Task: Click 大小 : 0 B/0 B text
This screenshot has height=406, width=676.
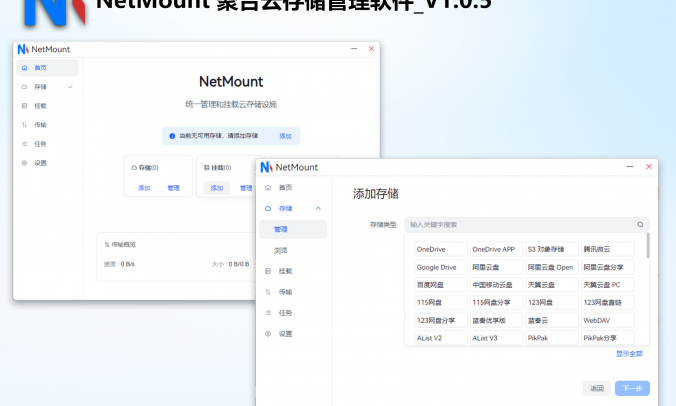Action: 230,264
